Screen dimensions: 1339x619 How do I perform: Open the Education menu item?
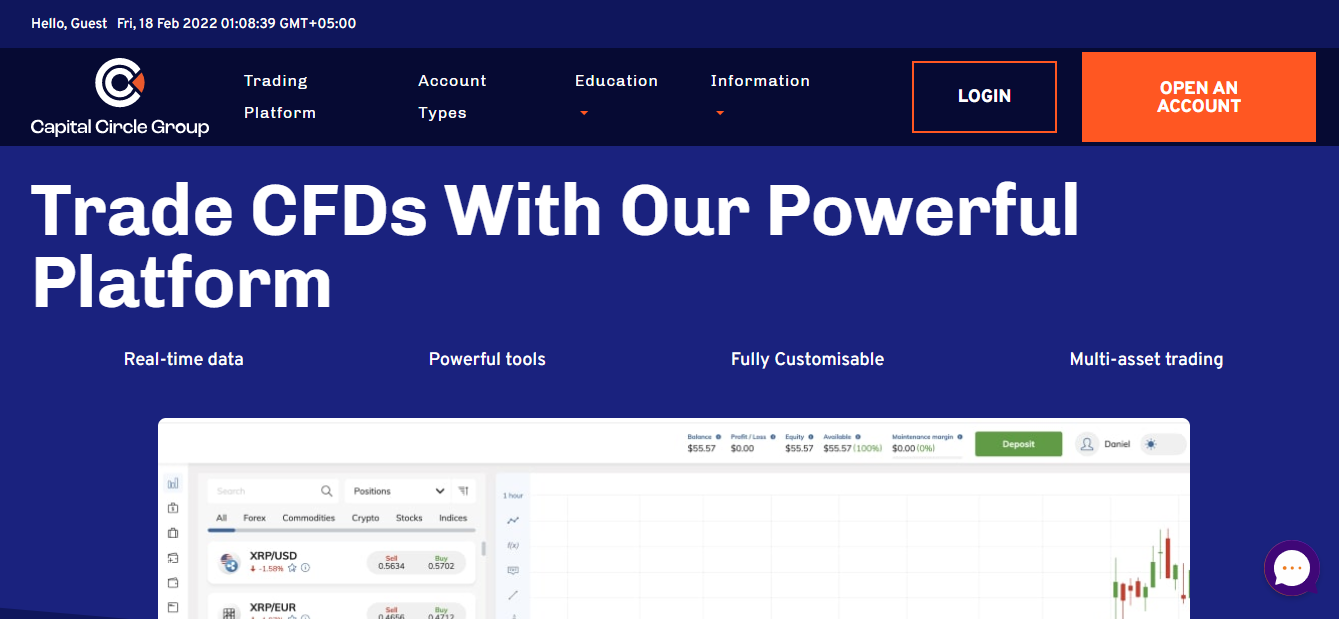[616, 81]
